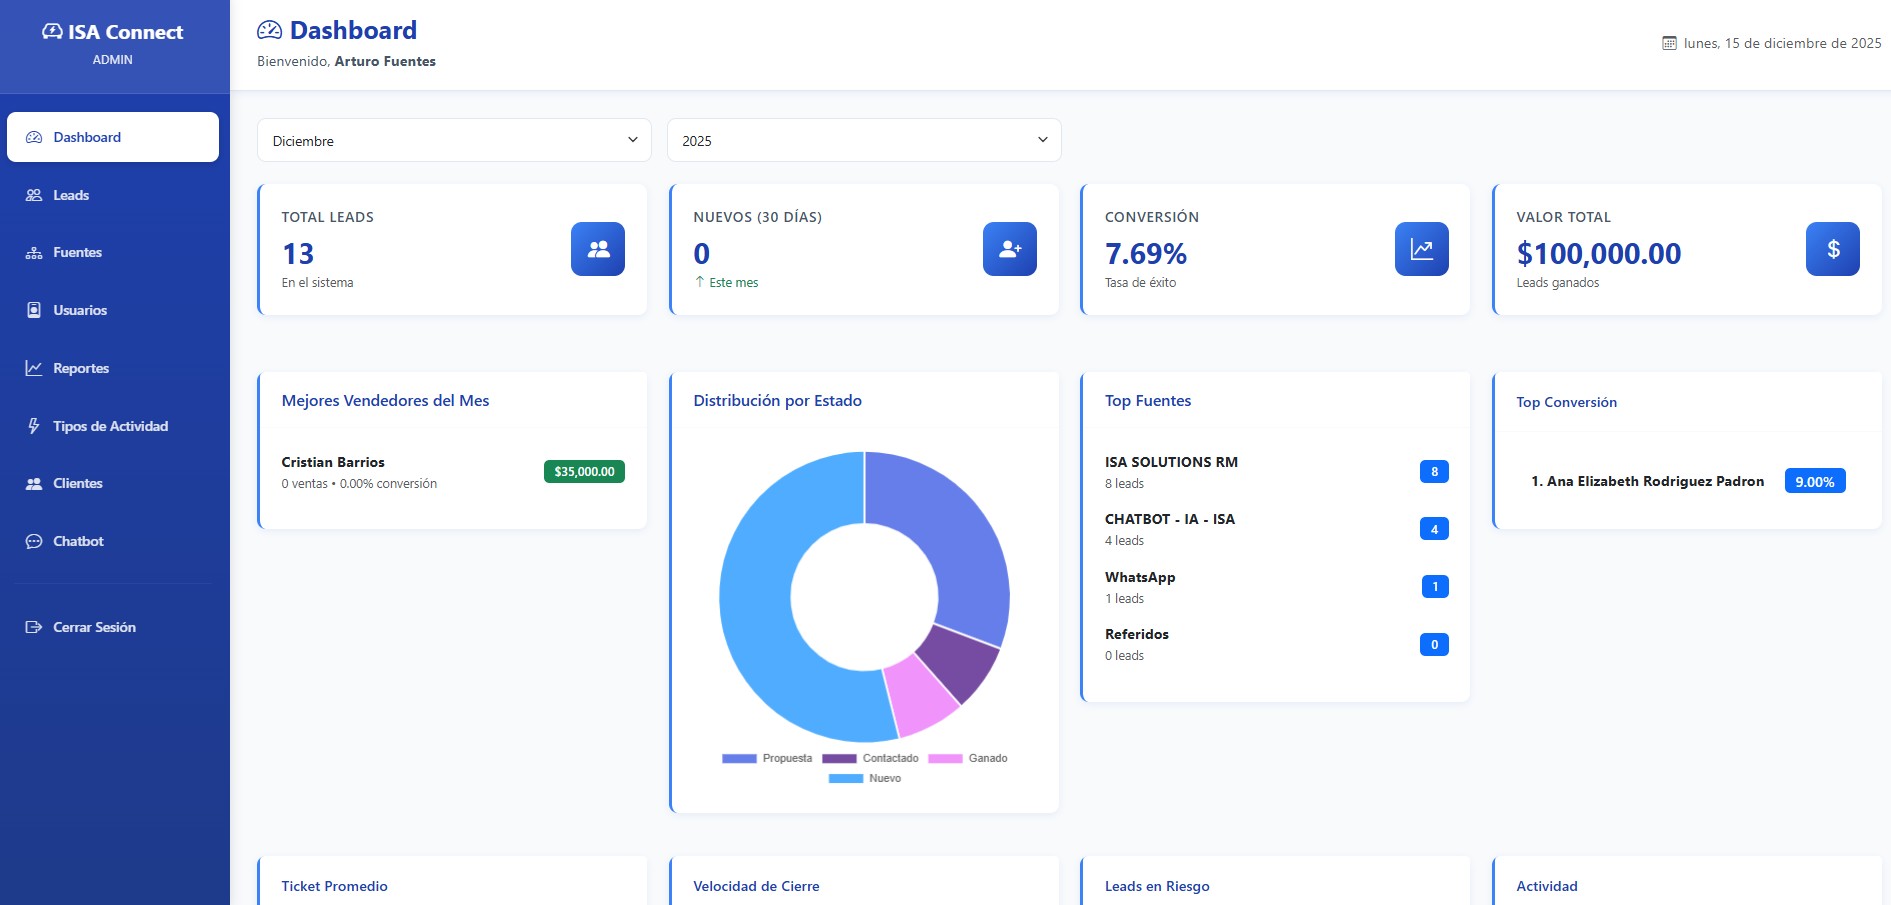Toggle Contactado series in chart legend
Viewport: 1891px width, 905px height.
870,758
